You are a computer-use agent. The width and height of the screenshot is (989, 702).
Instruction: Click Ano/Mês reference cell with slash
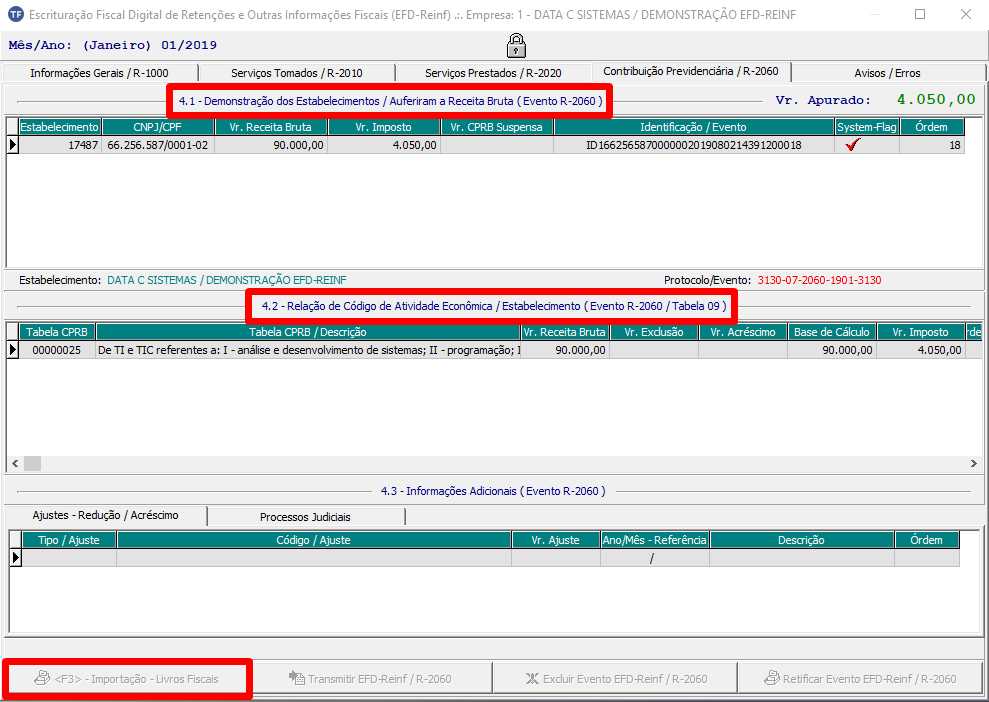(655, 558)
